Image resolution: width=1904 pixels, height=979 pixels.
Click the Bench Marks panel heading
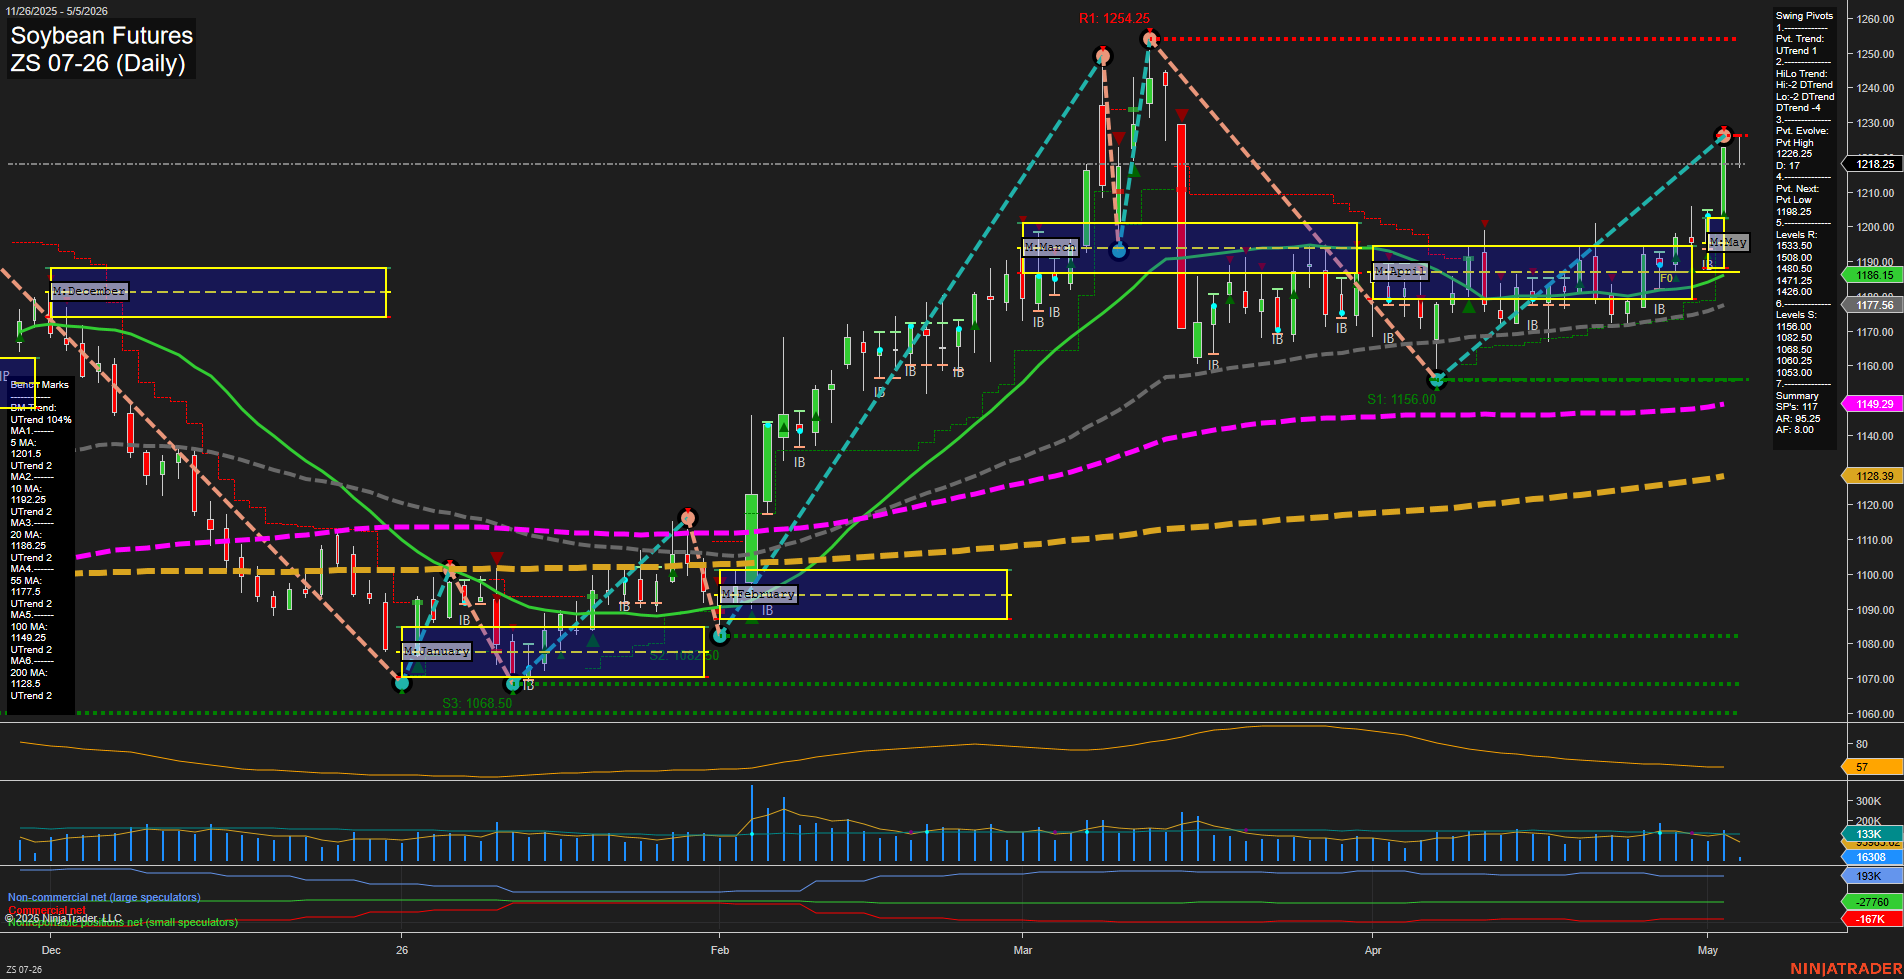[x=40, y=385]
